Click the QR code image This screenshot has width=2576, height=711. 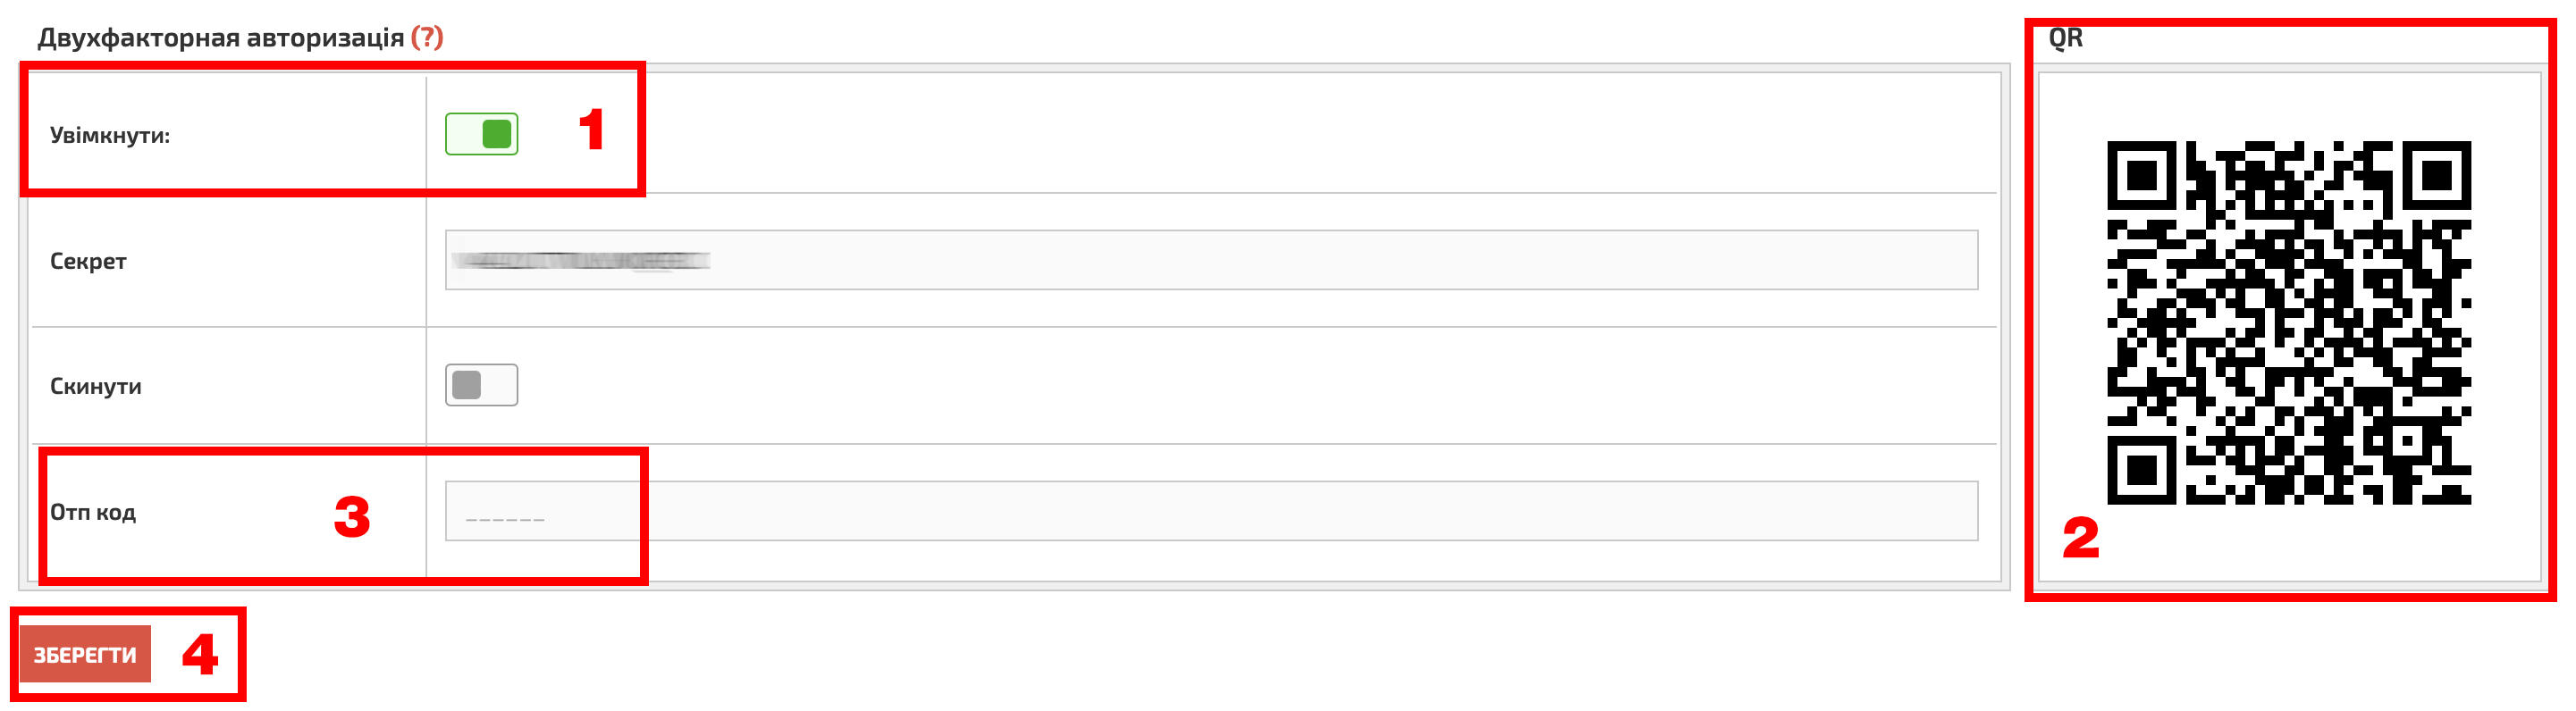(2289, 323)
